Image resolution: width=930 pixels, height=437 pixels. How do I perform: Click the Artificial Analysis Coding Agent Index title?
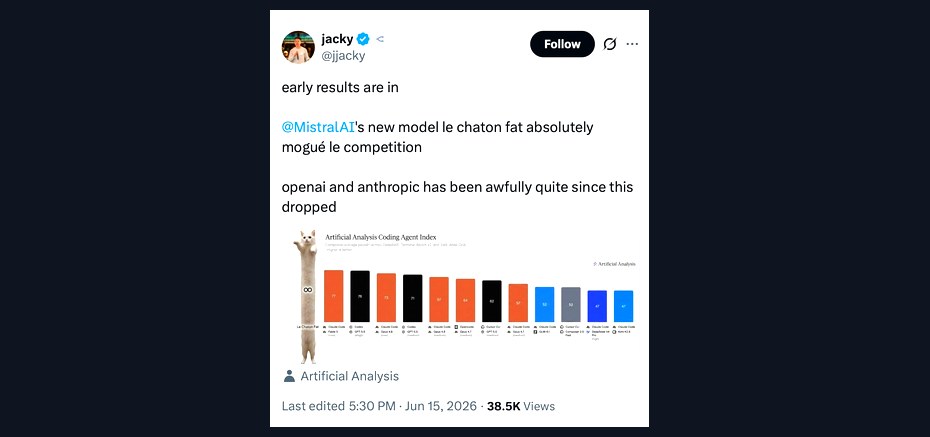[380, 237]
